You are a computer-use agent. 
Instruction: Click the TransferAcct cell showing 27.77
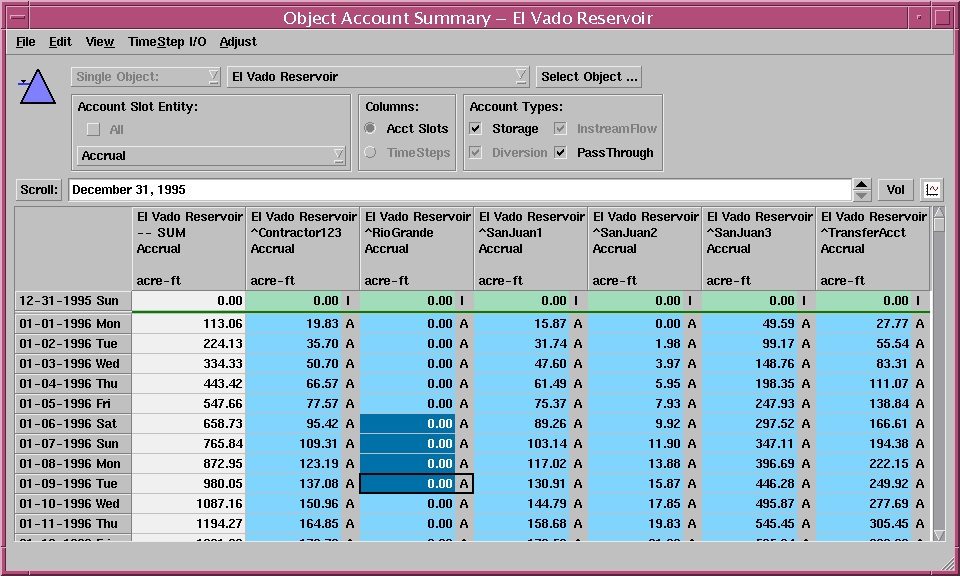pos(872,323)
